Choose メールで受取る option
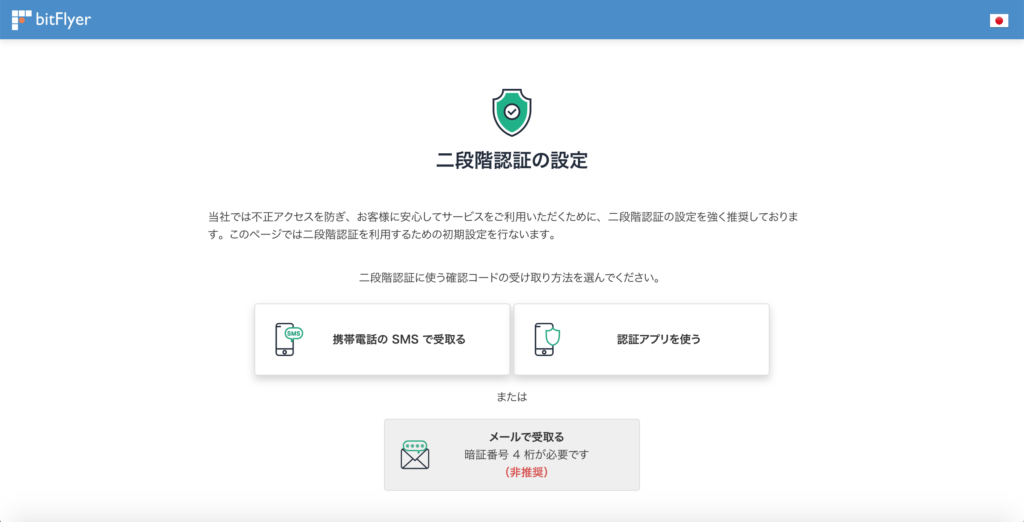This screenshot has height=522, width=1024. (x=511, y=455)
